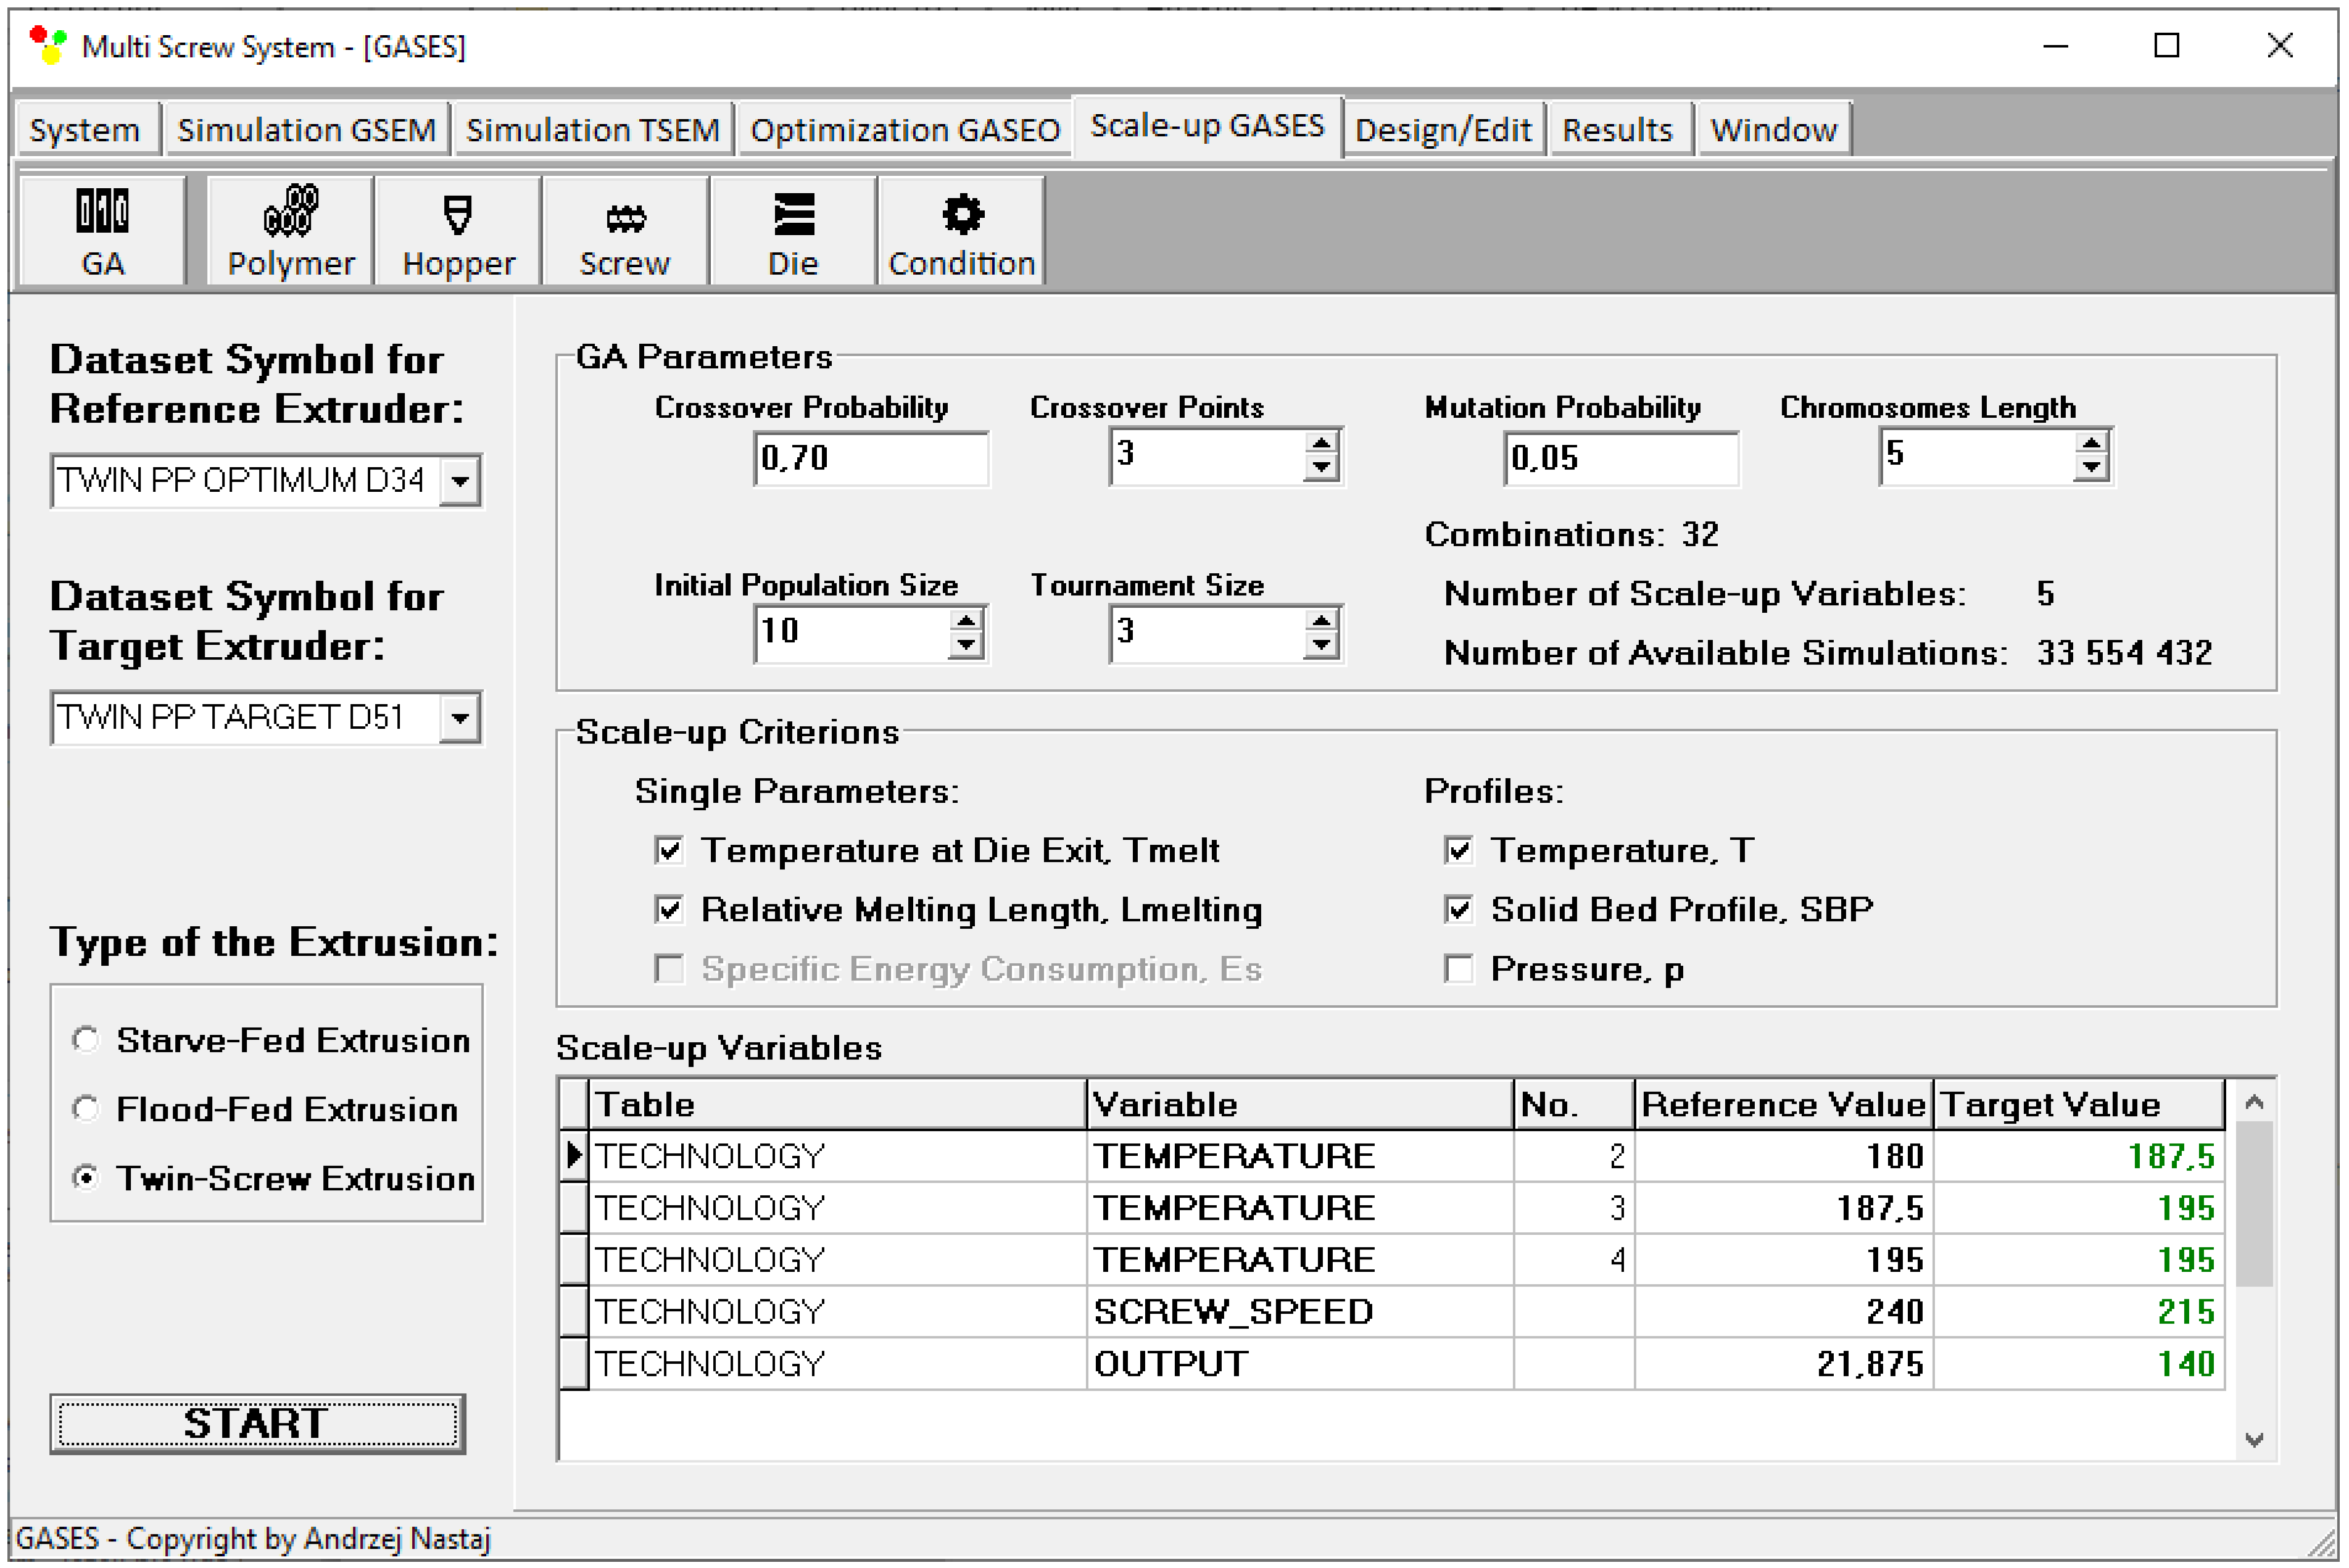The height and width of the screenshot is (1568, 2349).
Task: Click the Condition gear icon
Action: (961, 231)
